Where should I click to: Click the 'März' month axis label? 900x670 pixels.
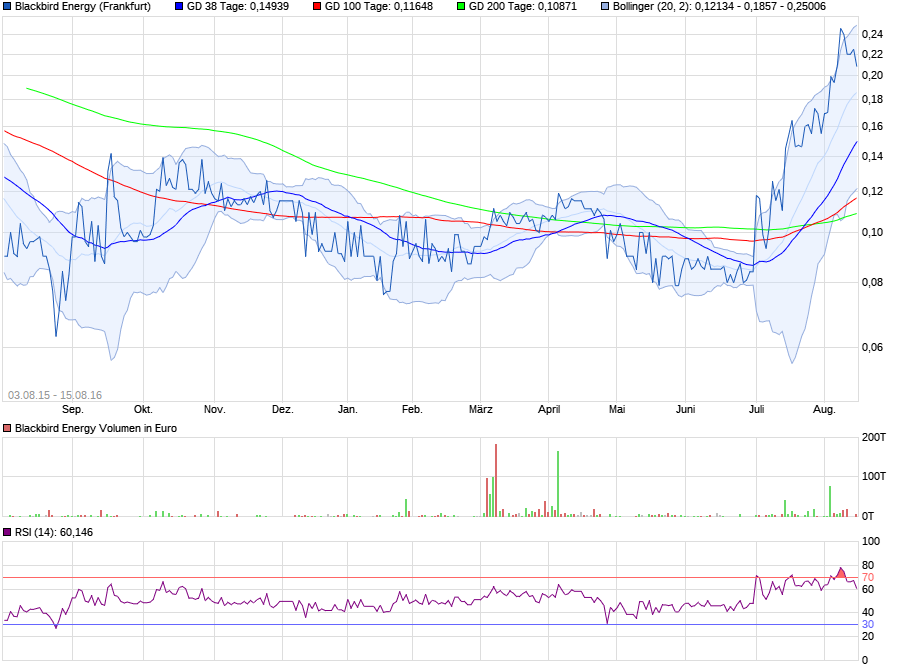(481, 409)
